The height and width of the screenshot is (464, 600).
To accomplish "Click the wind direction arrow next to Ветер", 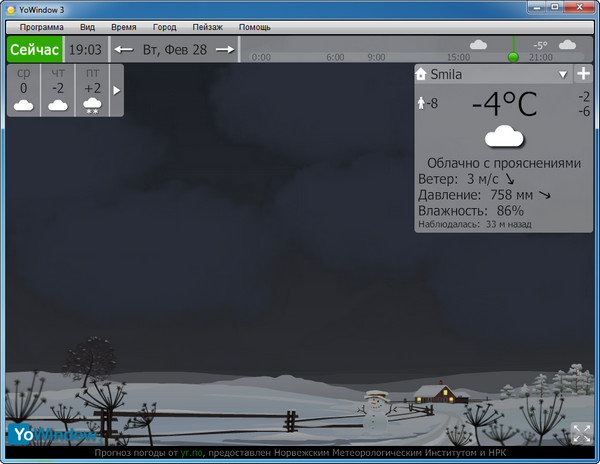I will click(x=510, y=179).
